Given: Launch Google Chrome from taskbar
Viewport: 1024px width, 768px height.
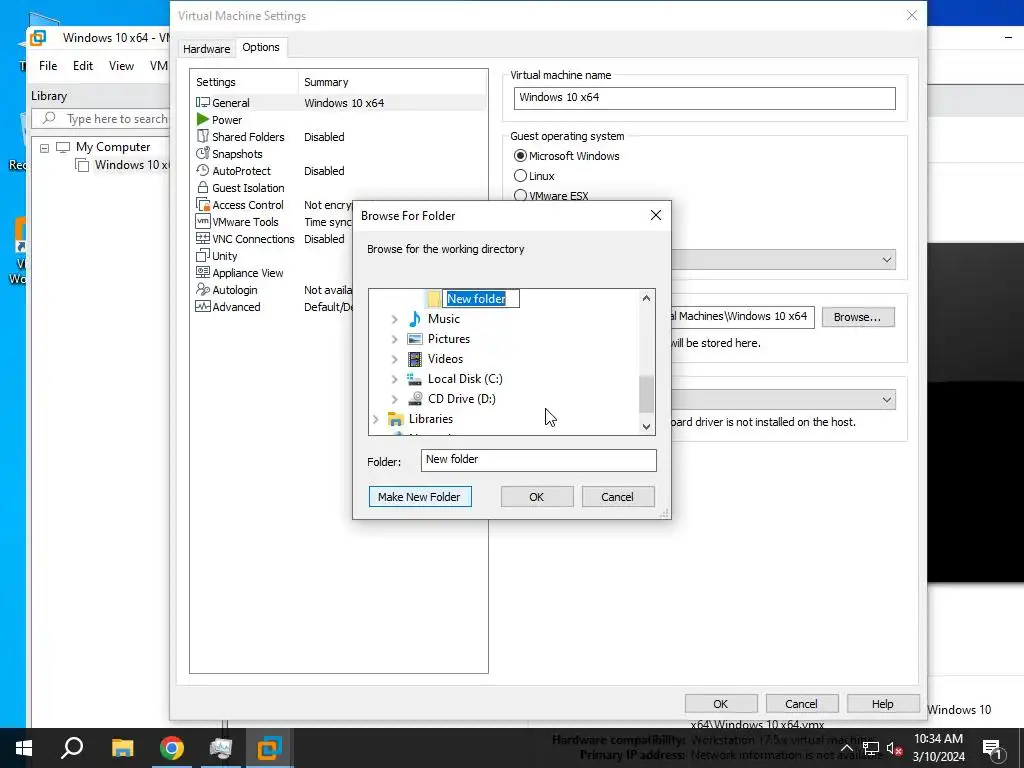Looking at the screenshot, I should point(171,748).
